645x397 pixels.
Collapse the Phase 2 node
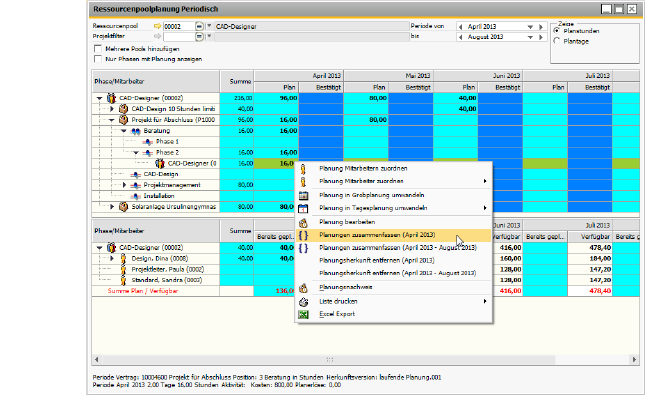[x=136, y=153]
